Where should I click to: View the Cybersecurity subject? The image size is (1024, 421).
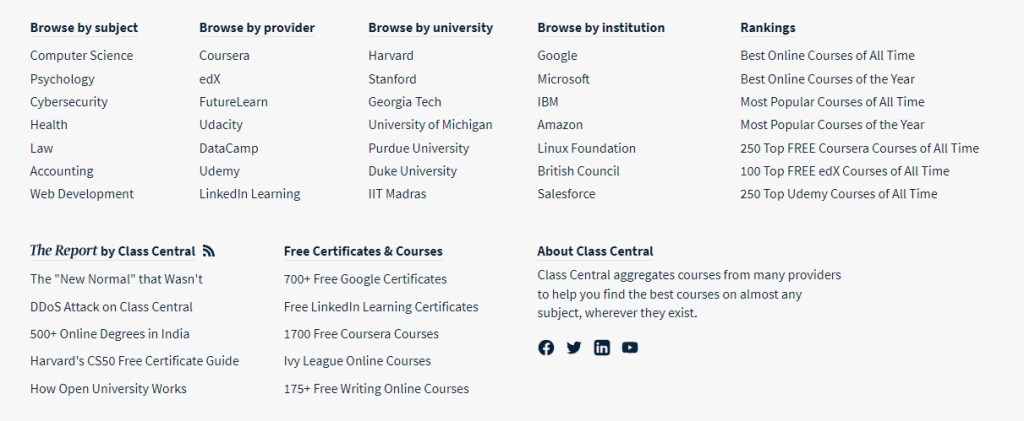(68, 102)
